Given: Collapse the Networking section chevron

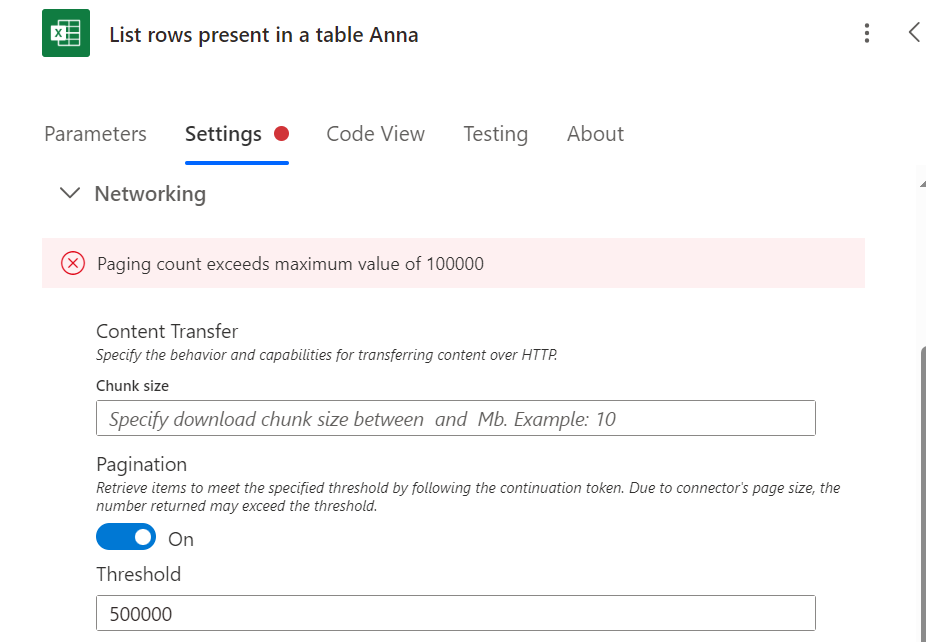Looking at the screenshot, I should (x=70, y=193).
